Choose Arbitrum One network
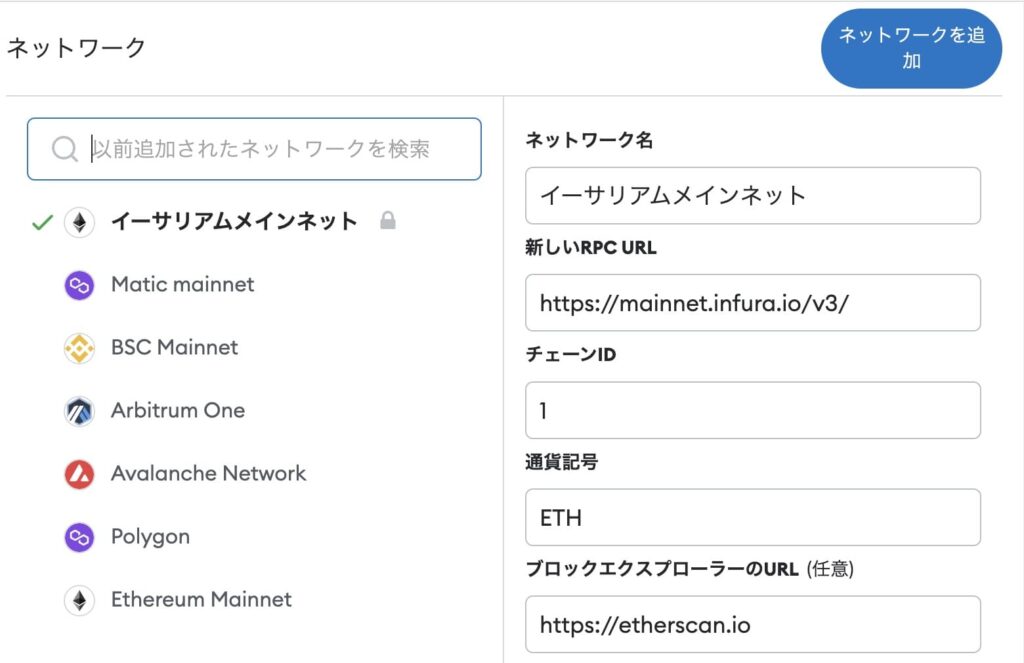Viewport: 1024px width, 663px height. 178,410
